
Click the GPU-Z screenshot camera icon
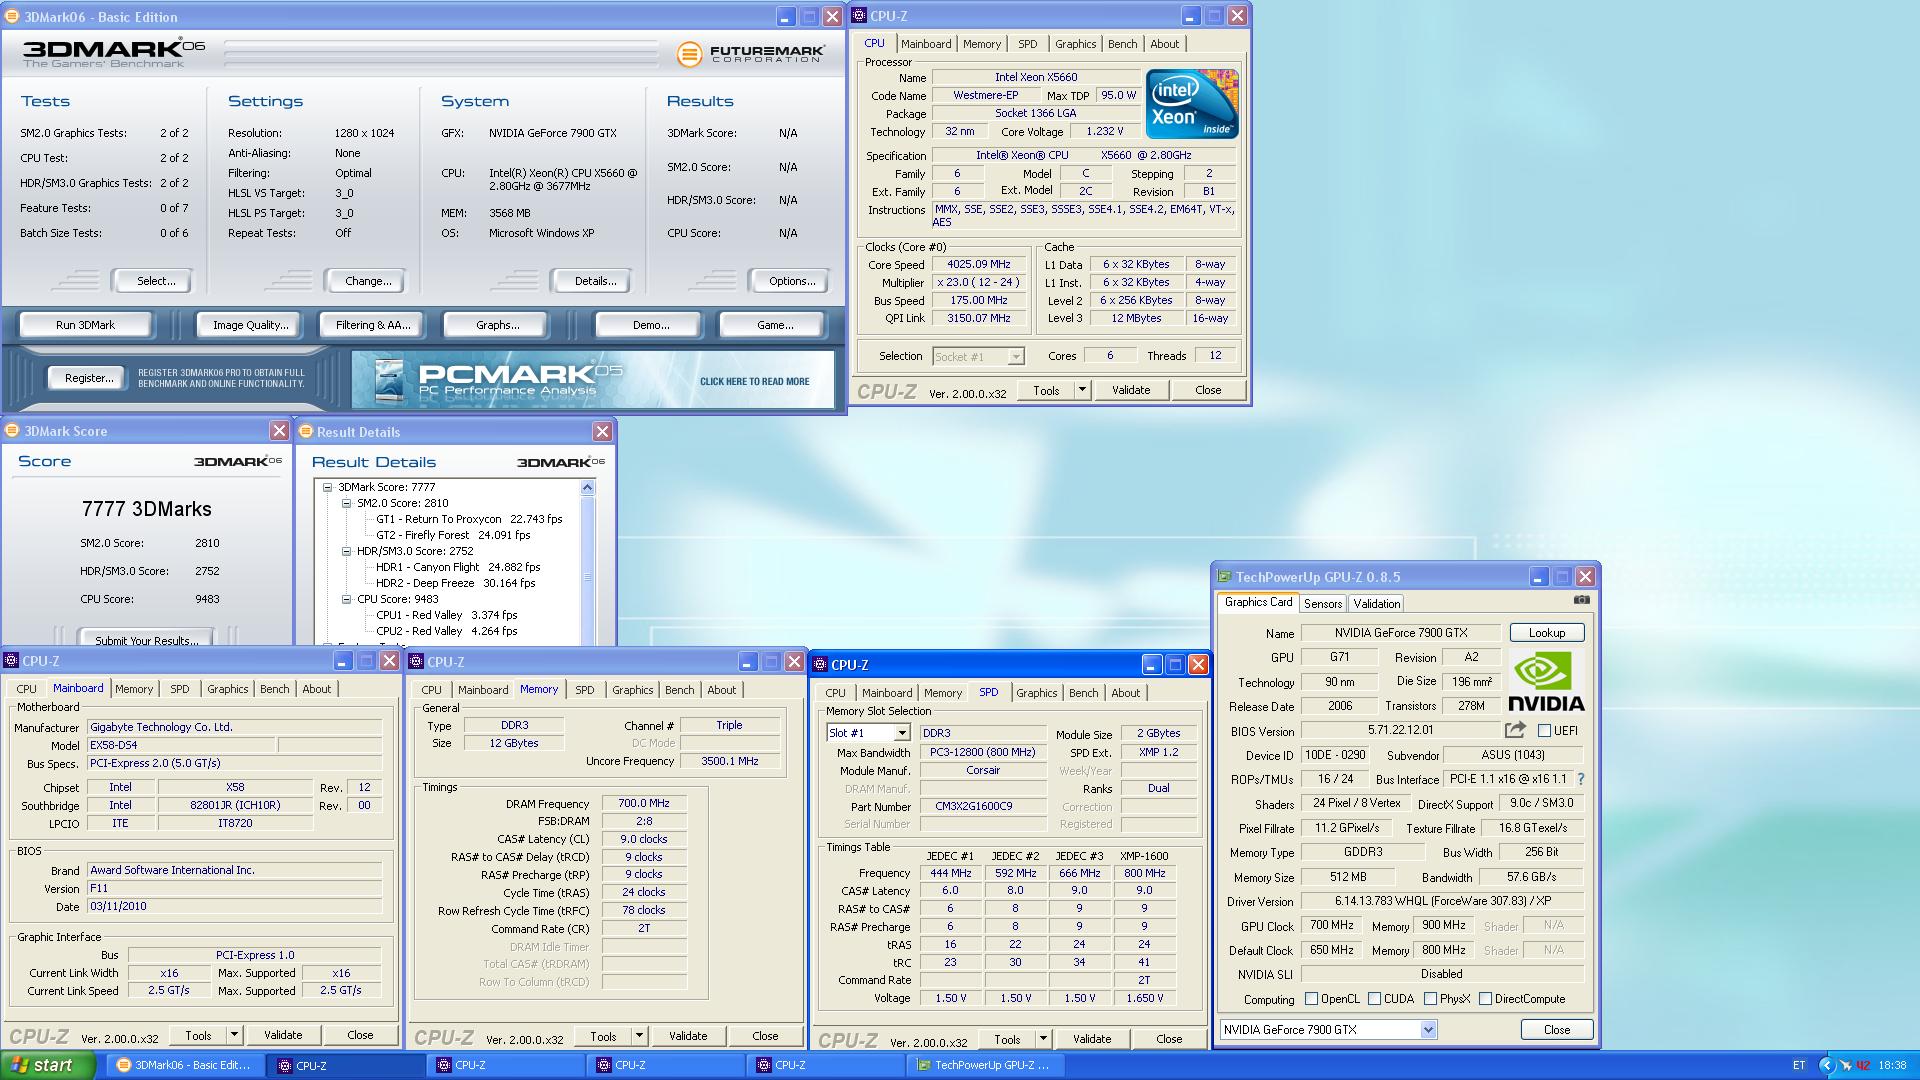coord(1581,600)
